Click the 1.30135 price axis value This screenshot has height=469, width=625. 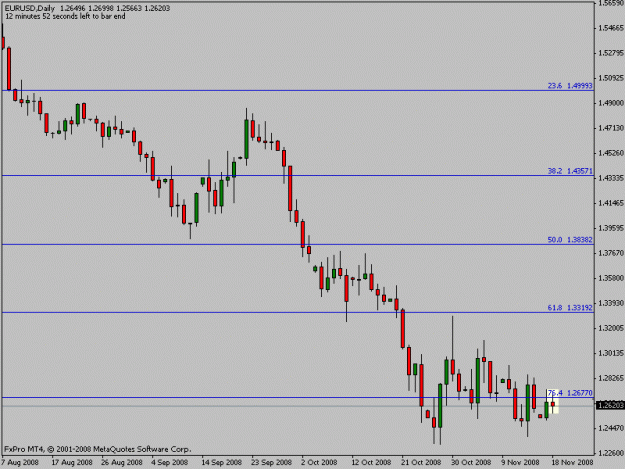click(611, 353)
